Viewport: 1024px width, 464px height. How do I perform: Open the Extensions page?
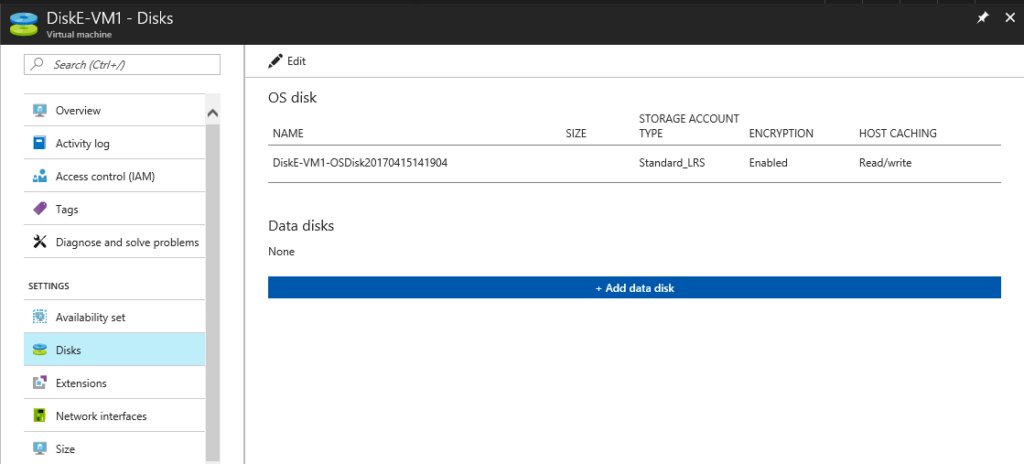pos(114,383)
